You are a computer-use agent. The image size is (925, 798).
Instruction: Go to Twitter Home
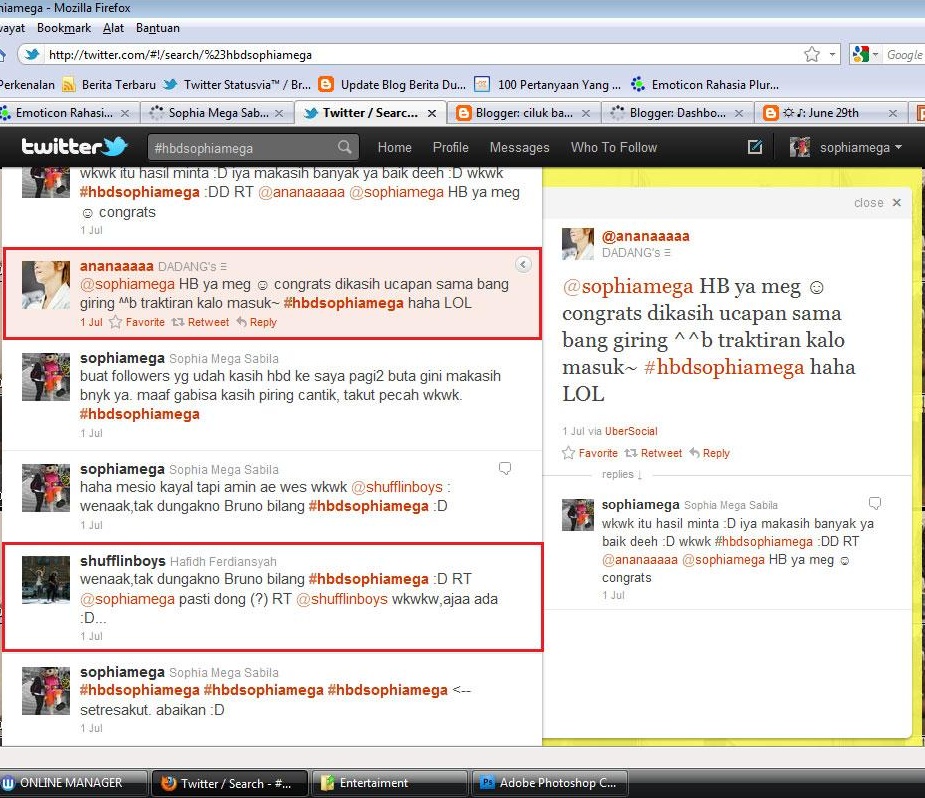point(394,147)
